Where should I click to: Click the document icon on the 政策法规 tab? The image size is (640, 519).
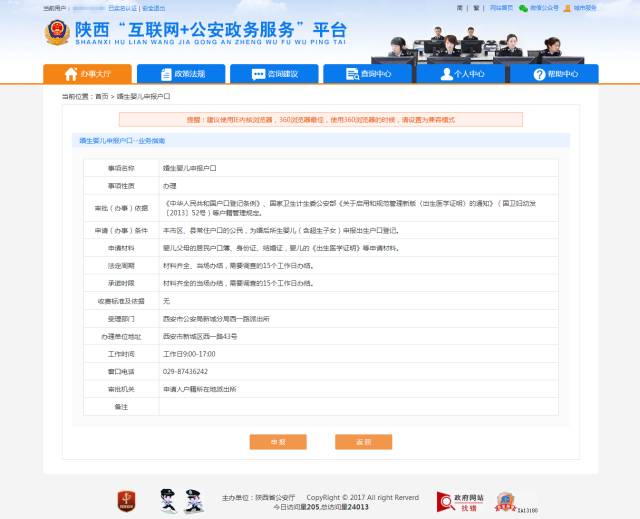pos(166,74)
